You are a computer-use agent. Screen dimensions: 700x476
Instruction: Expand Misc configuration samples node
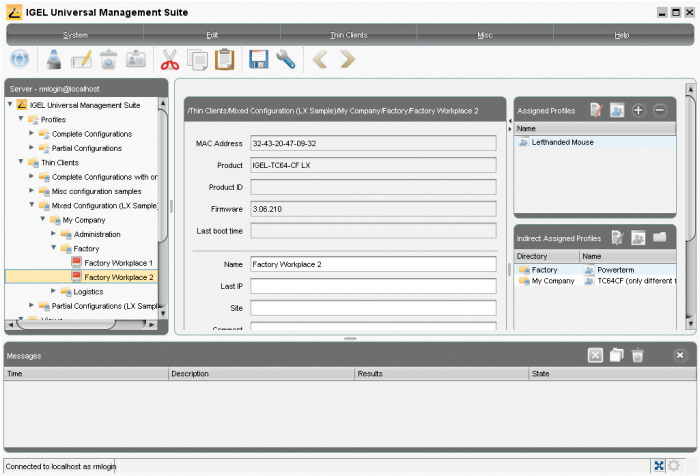tap(31, 191)
